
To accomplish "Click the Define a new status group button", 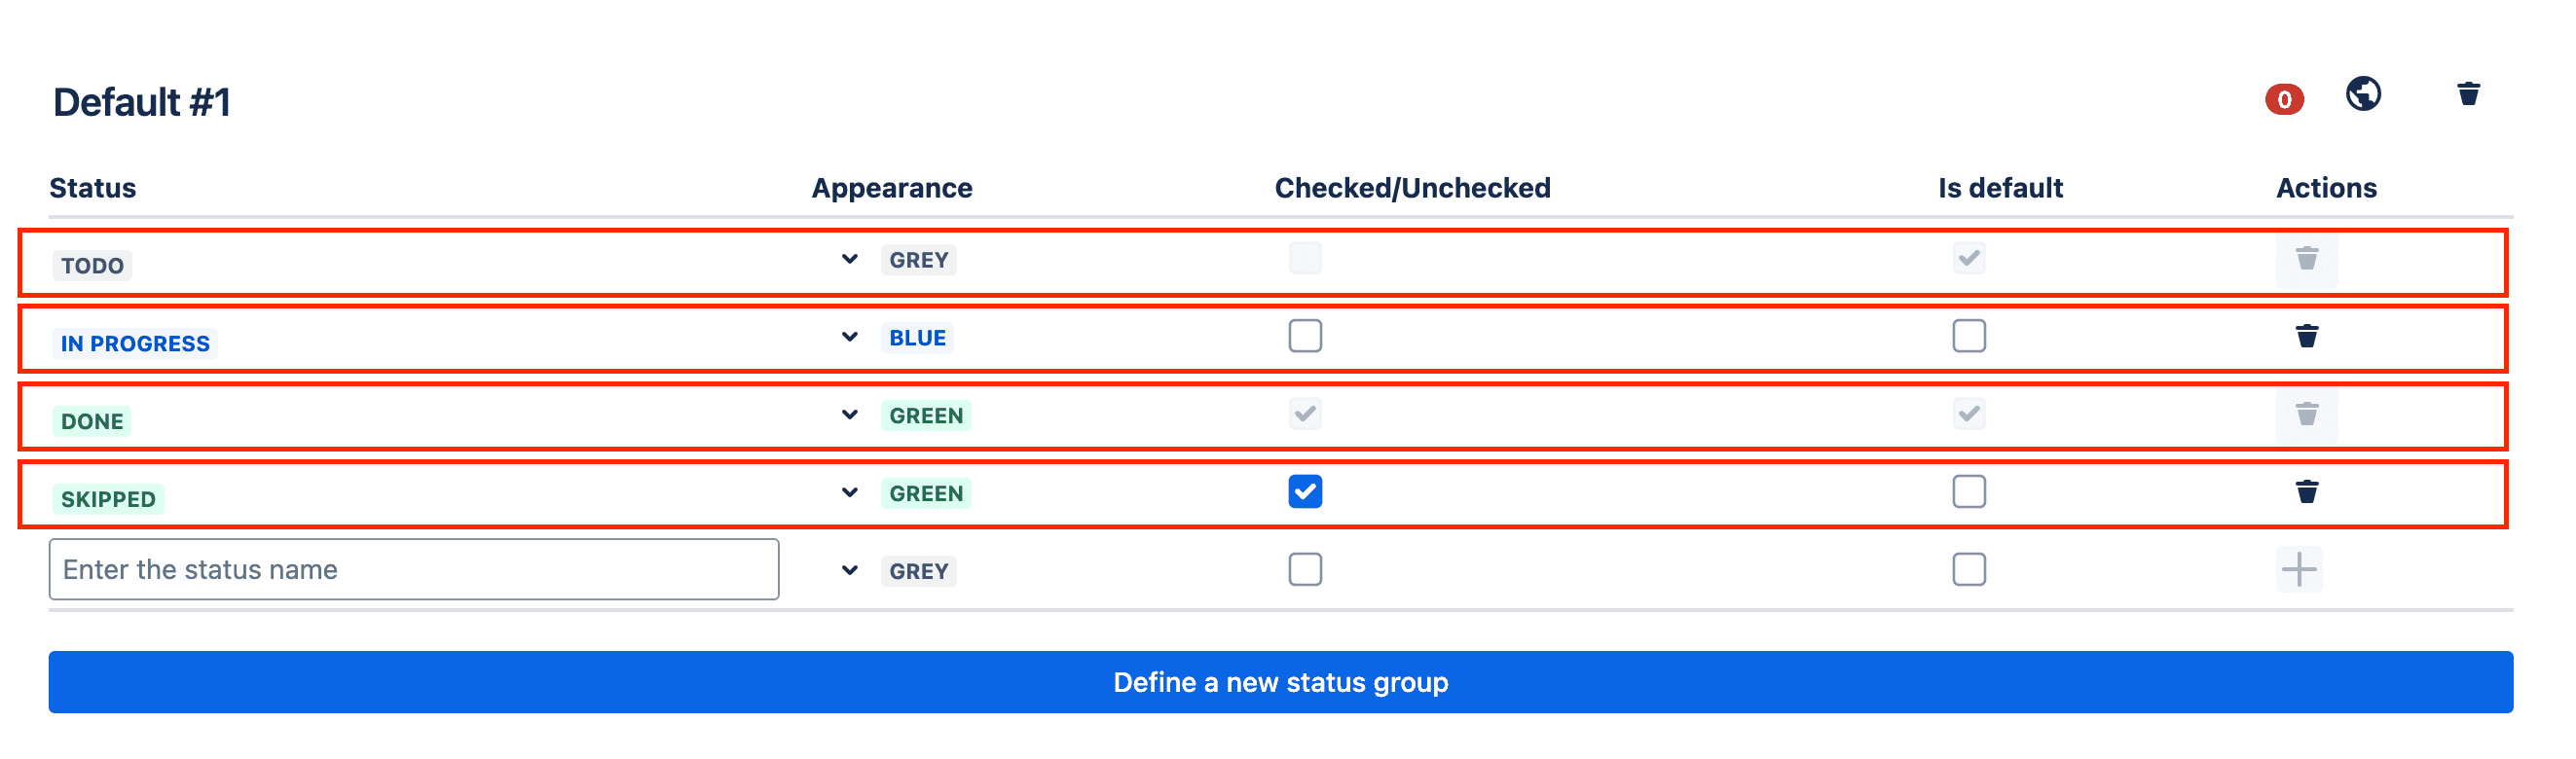I will pos(1281,682).
